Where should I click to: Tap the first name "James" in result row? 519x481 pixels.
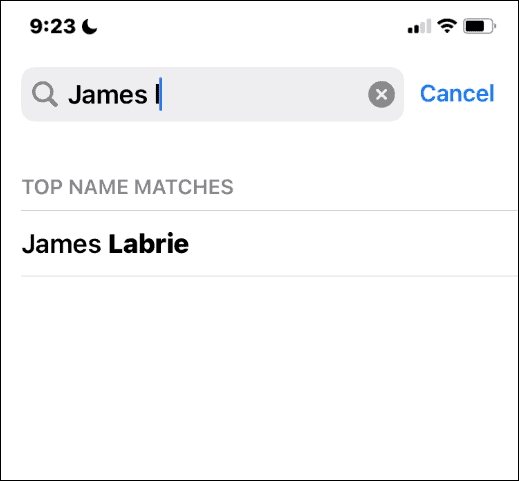[x=61, y=244]
